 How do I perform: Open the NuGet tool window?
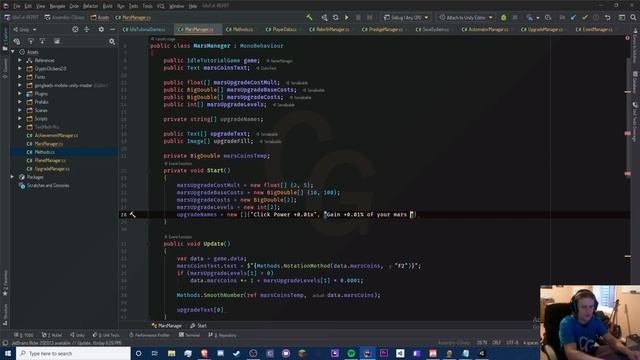51,335
